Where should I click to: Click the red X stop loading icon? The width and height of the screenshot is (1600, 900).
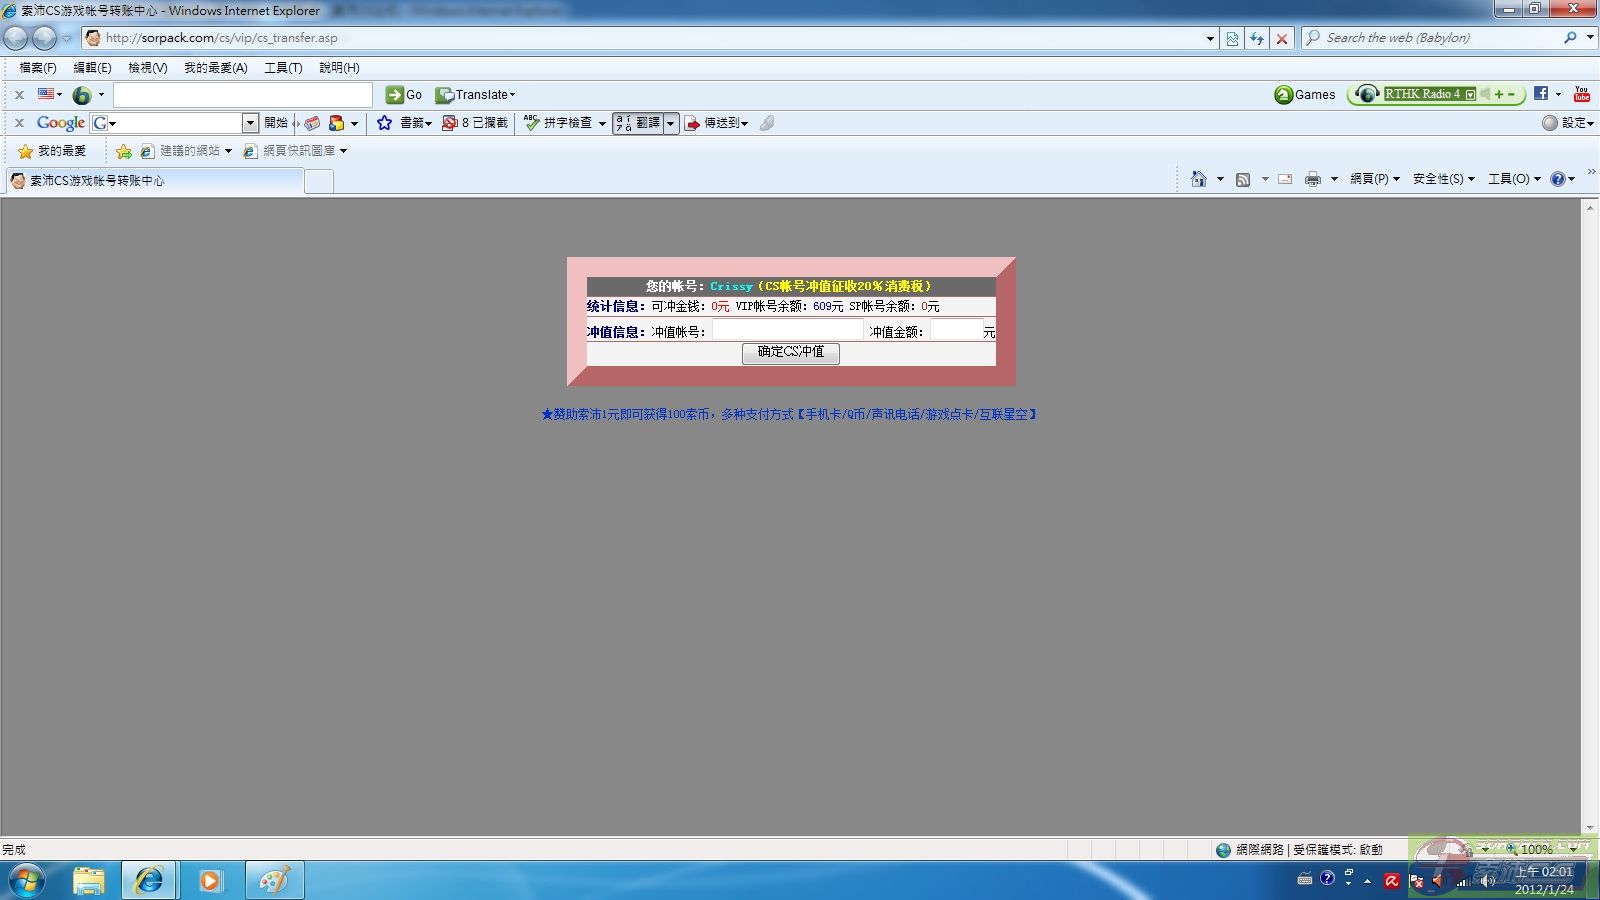click(1281, 38)
